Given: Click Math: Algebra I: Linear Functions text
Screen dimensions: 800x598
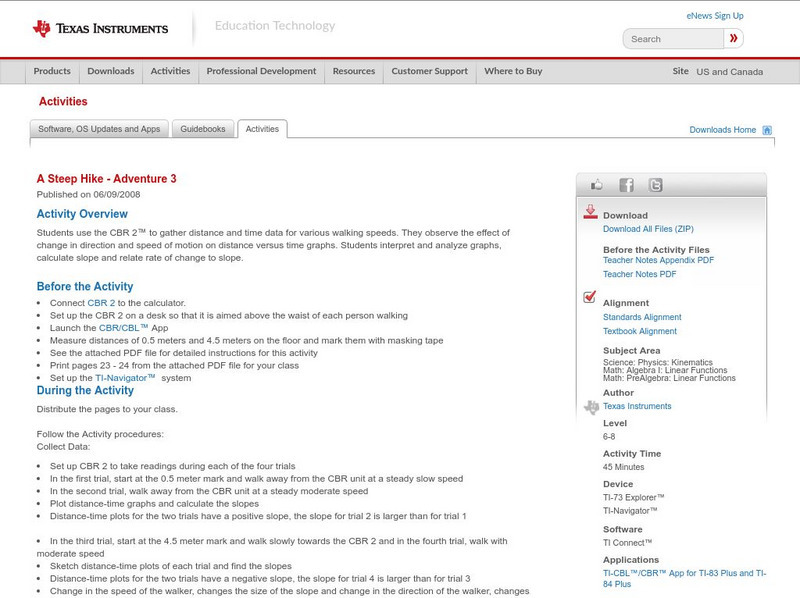Looking at the screenshot, I should [x=665, y=370].
